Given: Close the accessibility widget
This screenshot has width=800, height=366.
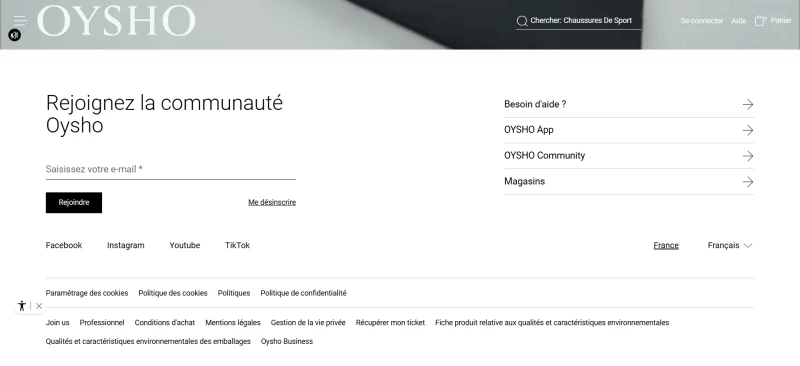Looking at the screenshot, I should (39, 306).
